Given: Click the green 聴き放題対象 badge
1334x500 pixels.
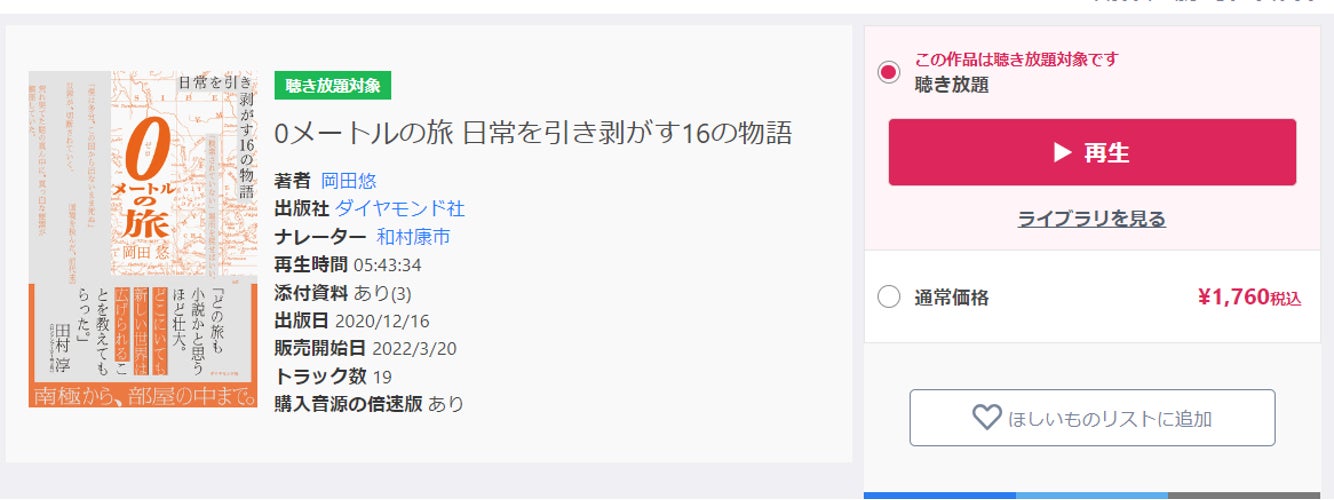Looking at the screenshot, I should 332,86.
